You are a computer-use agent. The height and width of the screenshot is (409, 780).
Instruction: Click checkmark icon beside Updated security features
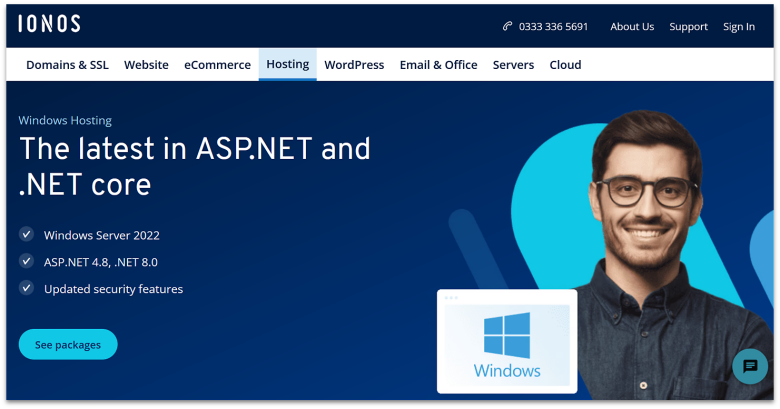tap(27, 289)
